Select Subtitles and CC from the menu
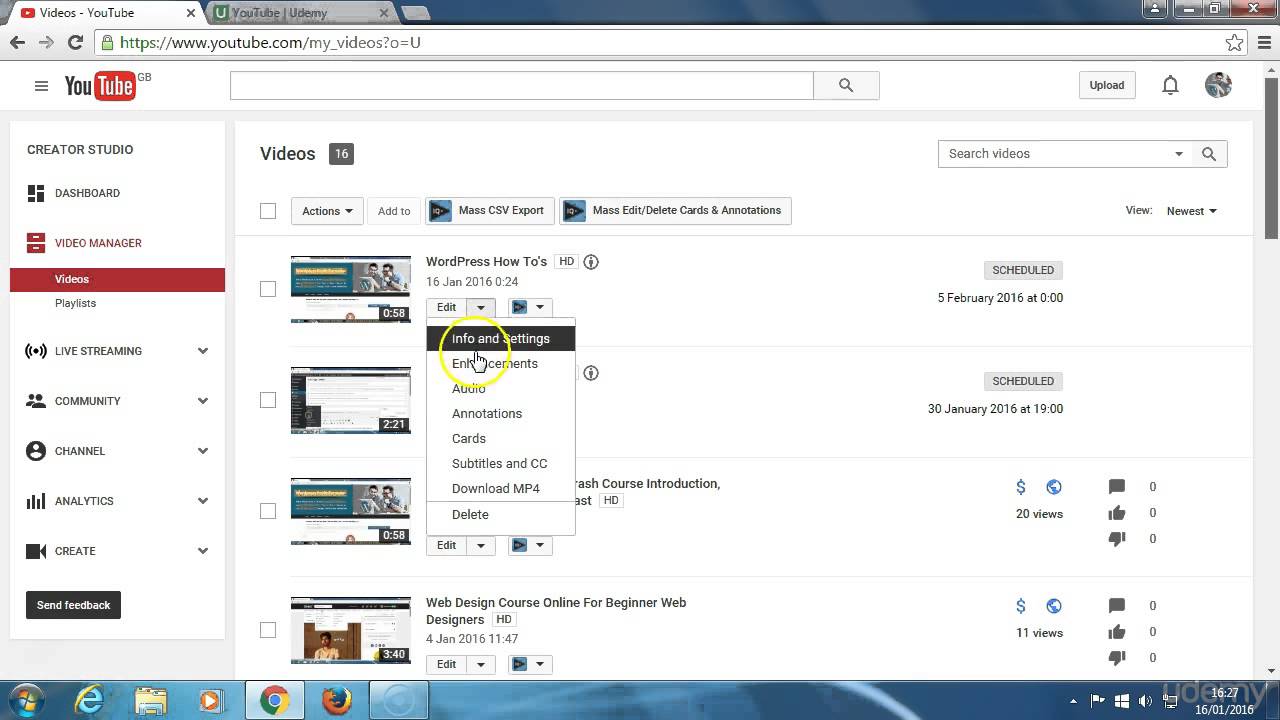The height and width of the screenshot is (720, 1280). tap(500, 463)
